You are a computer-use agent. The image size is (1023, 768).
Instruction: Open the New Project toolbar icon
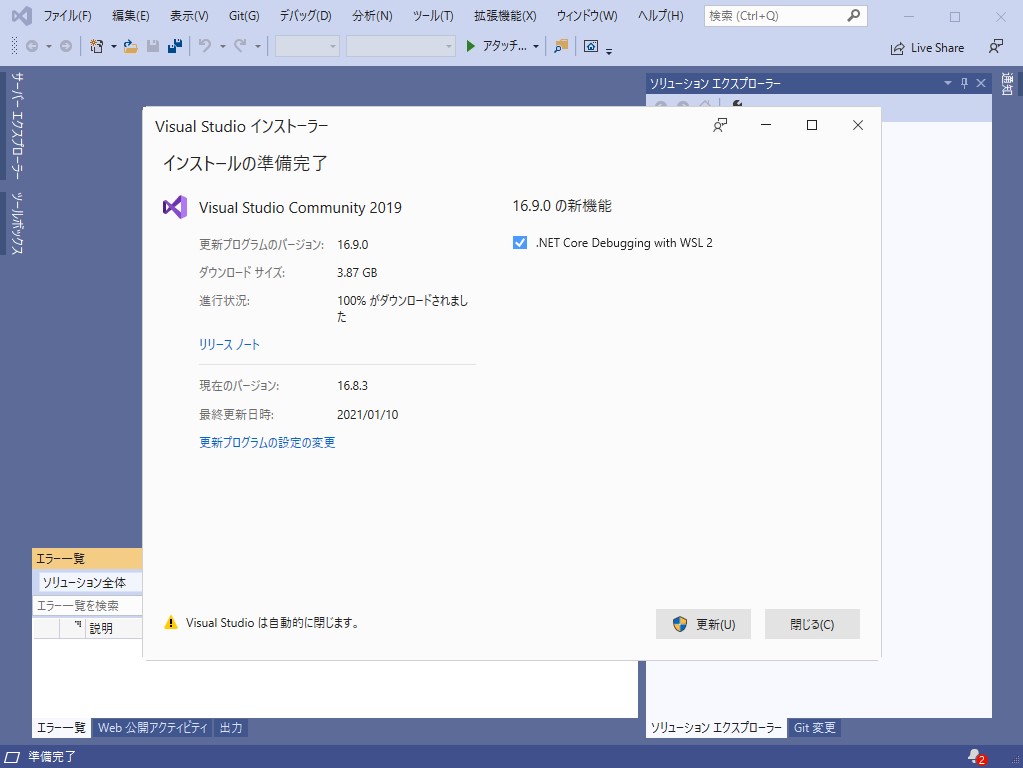click(x=96, y=45)
